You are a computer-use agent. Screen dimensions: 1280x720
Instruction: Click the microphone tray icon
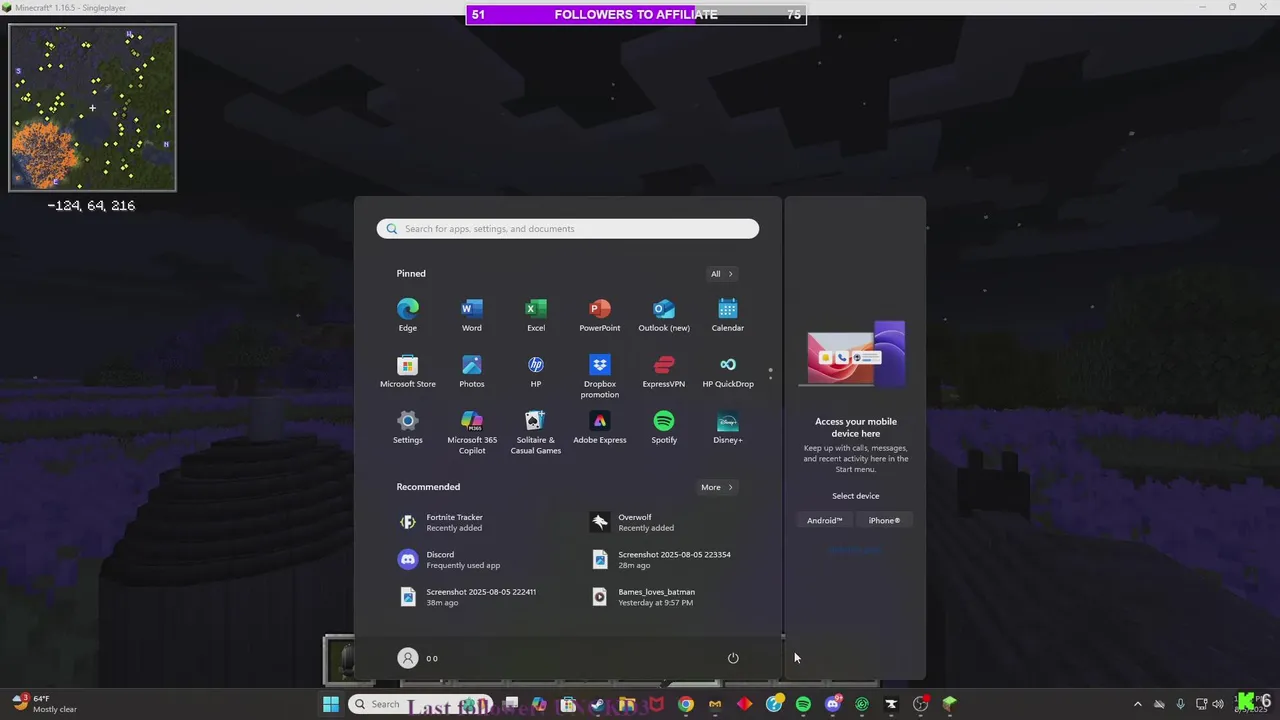point(1181,704)
